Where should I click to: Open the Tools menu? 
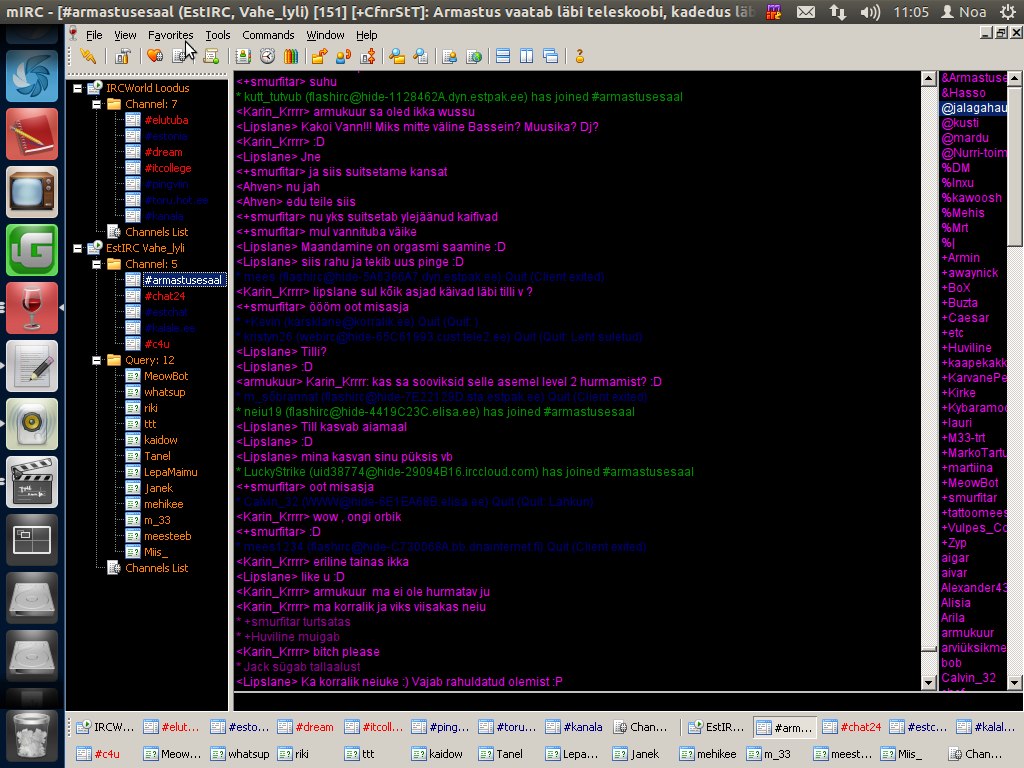point(217,35)
